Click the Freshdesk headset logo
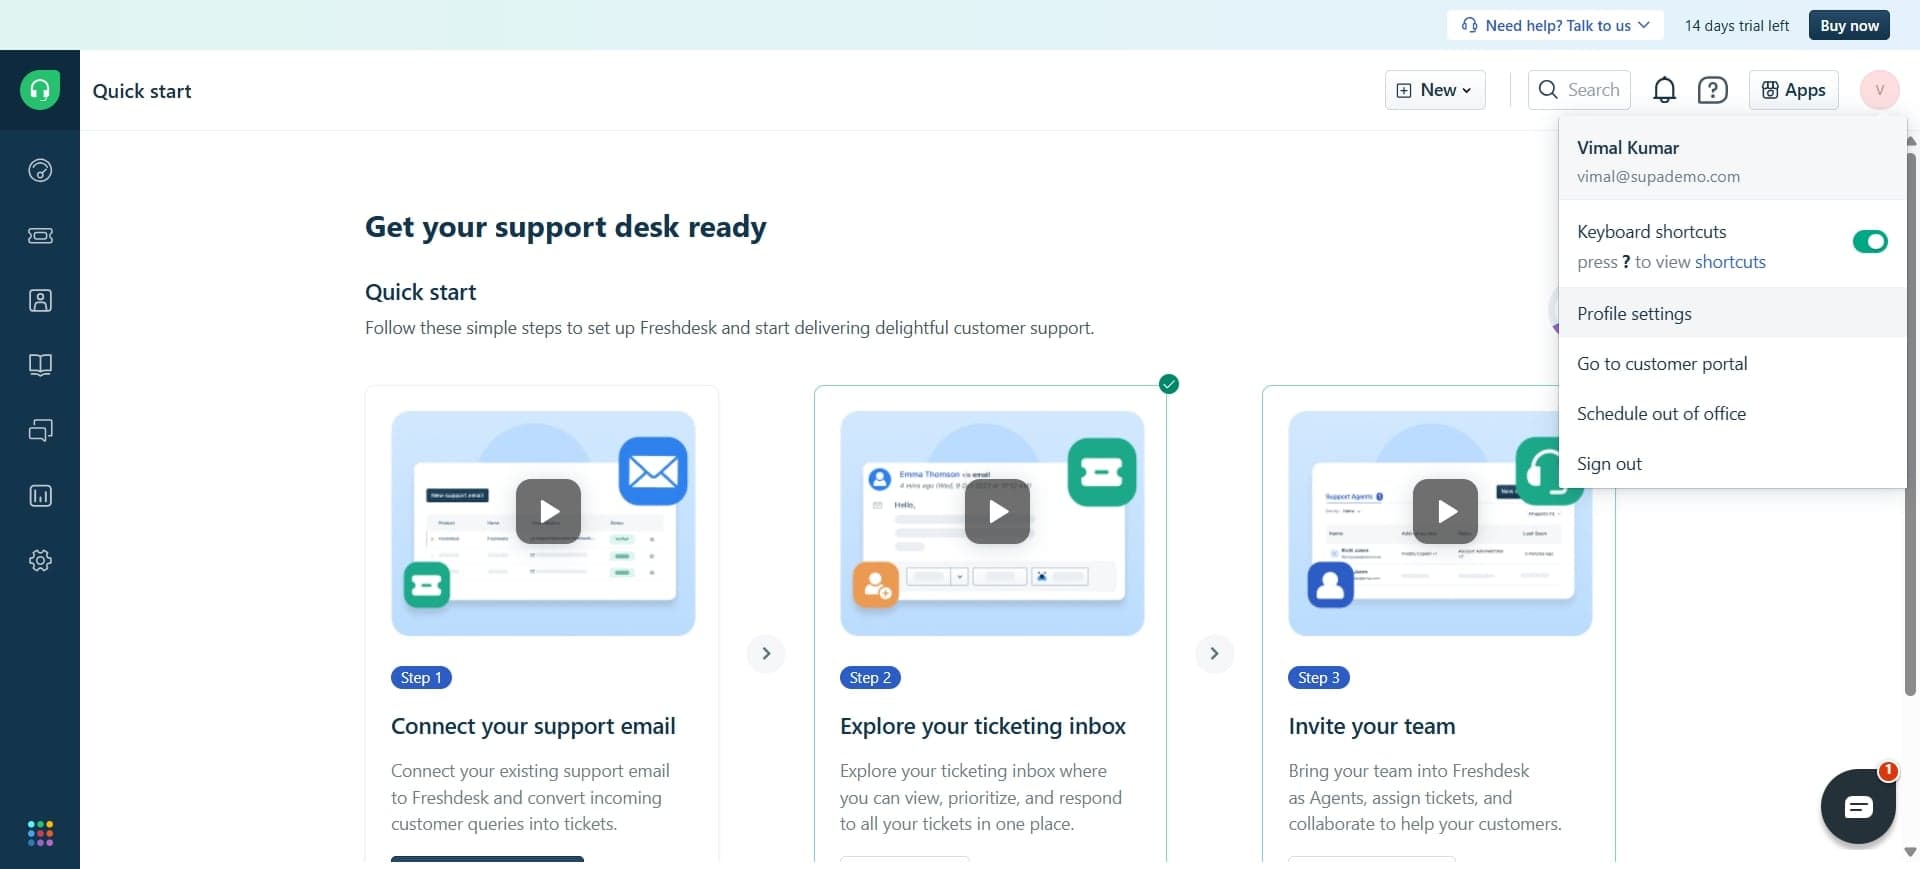The height and width of the screenshot is (869, 1920). coord(40,90)
